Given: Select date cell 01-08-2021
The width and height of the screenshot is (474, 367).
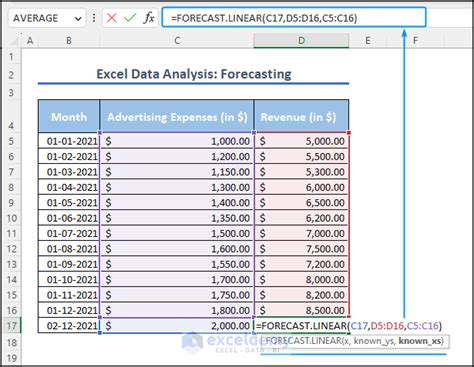Looking at the screenshot, I should click(x=69, y=248).
